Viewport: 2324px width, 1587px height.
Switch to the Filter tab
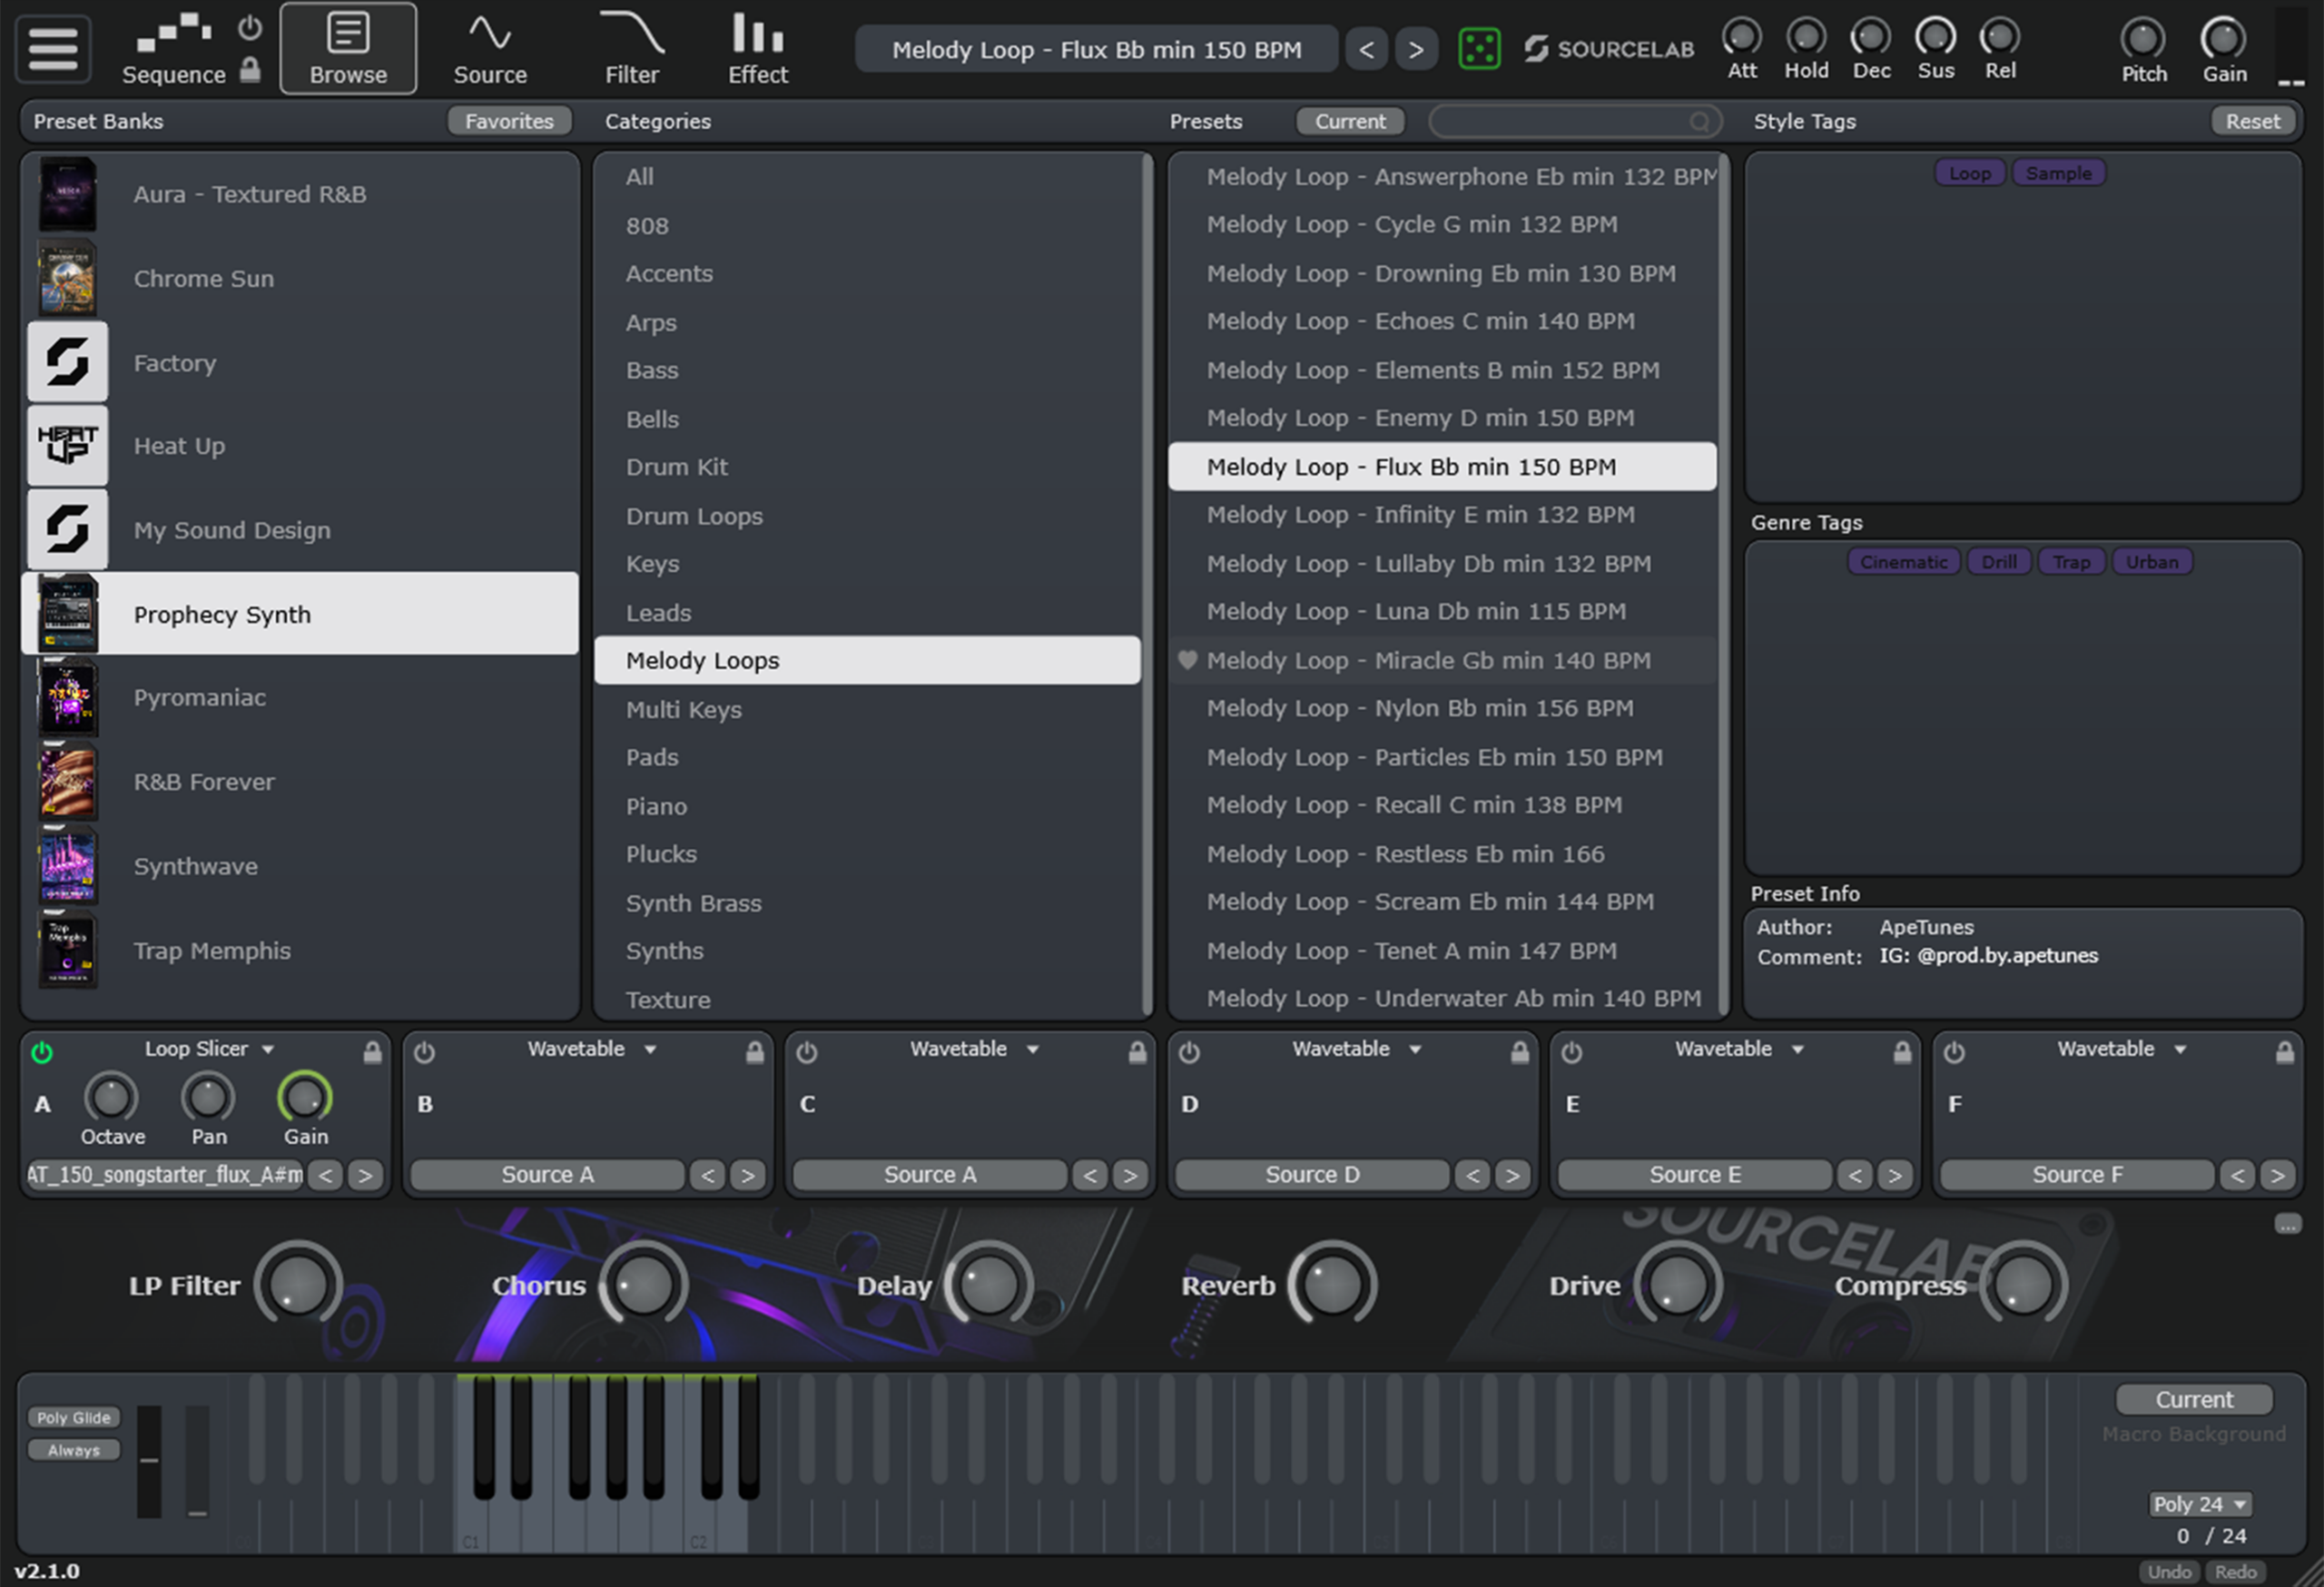pos(632,48)
